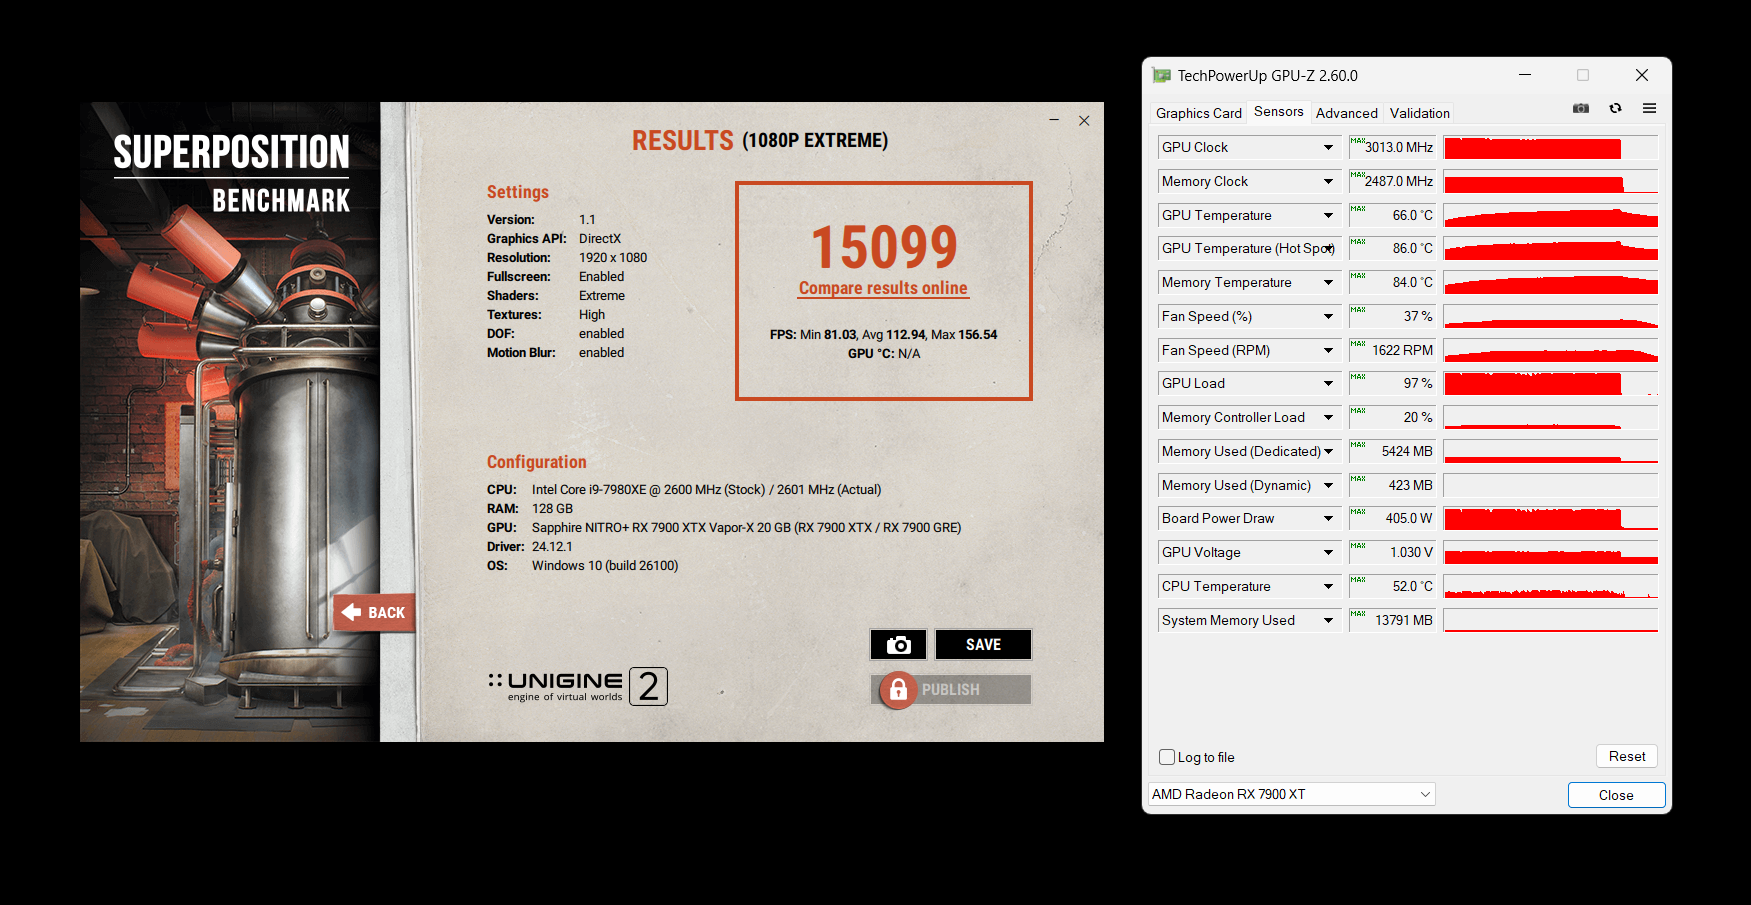Screen dimensions: 1751x905
Task: Click the Sapphire NITRO+ GPU configuration text
Action: coord(746,527)
